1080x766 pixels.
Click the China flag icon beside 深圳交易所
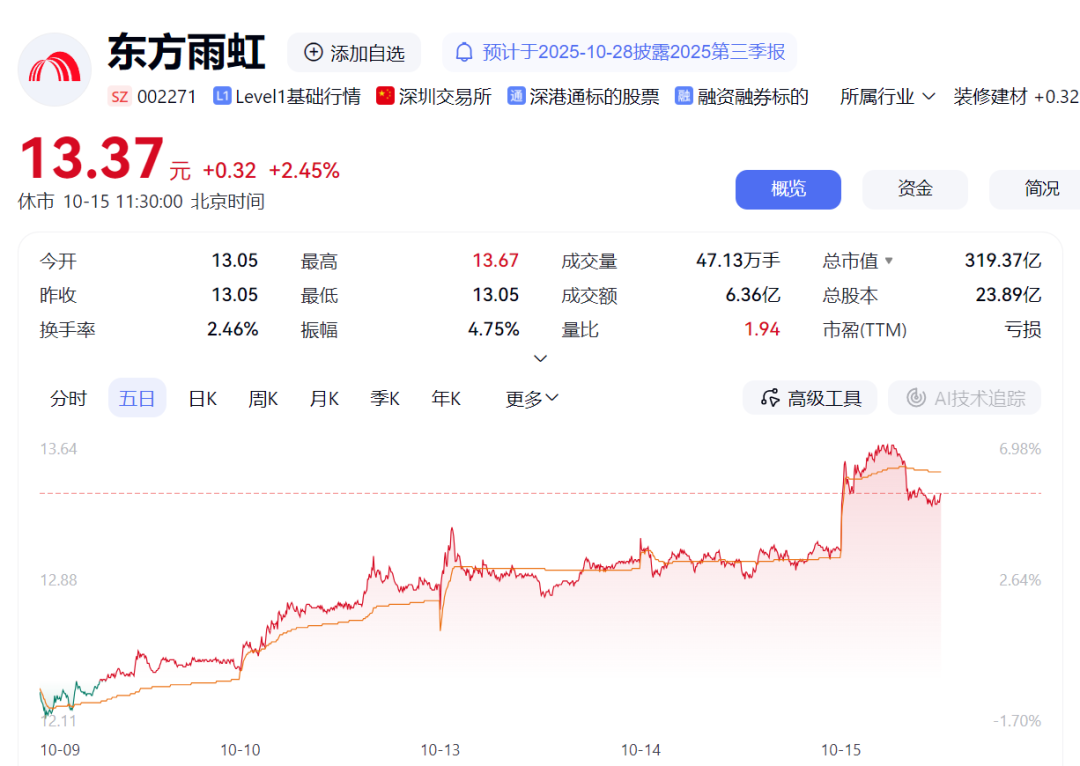click(385, 96)
